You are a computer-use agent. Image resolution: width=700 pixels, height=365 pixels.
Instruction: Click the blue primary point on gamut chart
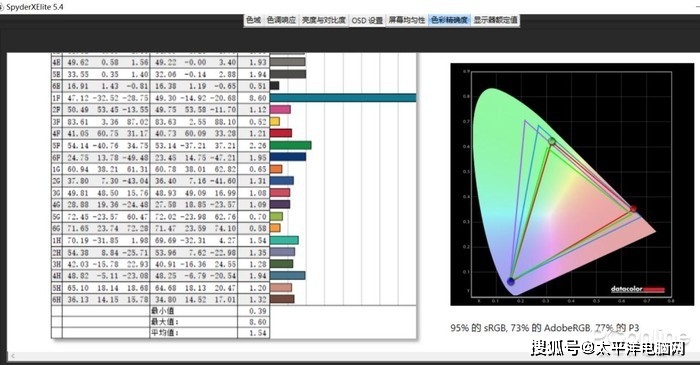(x=511, y=281)
